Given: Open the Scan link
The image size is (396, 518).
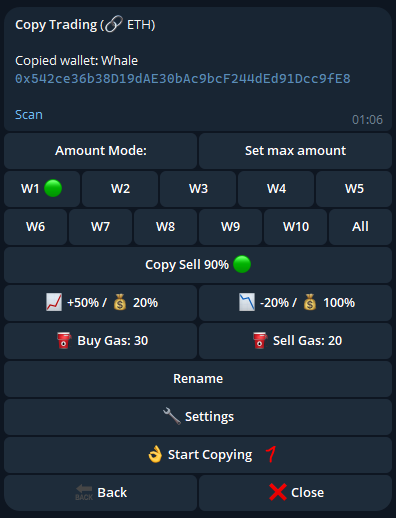Looking at the screenshot, I should [29, 115].
